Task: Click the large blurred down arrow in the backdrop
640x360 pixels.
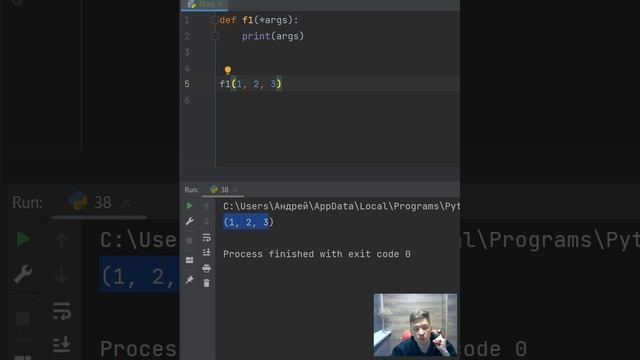Action: (x=62, y=274)
